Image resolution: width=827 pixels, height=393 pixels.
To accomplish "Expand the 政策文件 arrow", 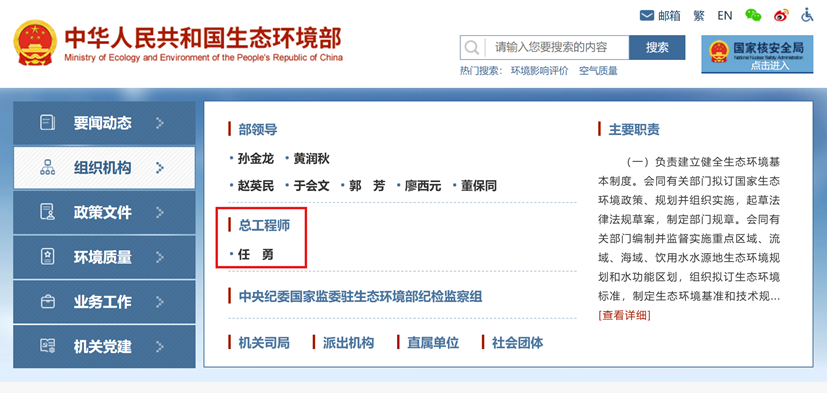I will (x=160, y=212).
